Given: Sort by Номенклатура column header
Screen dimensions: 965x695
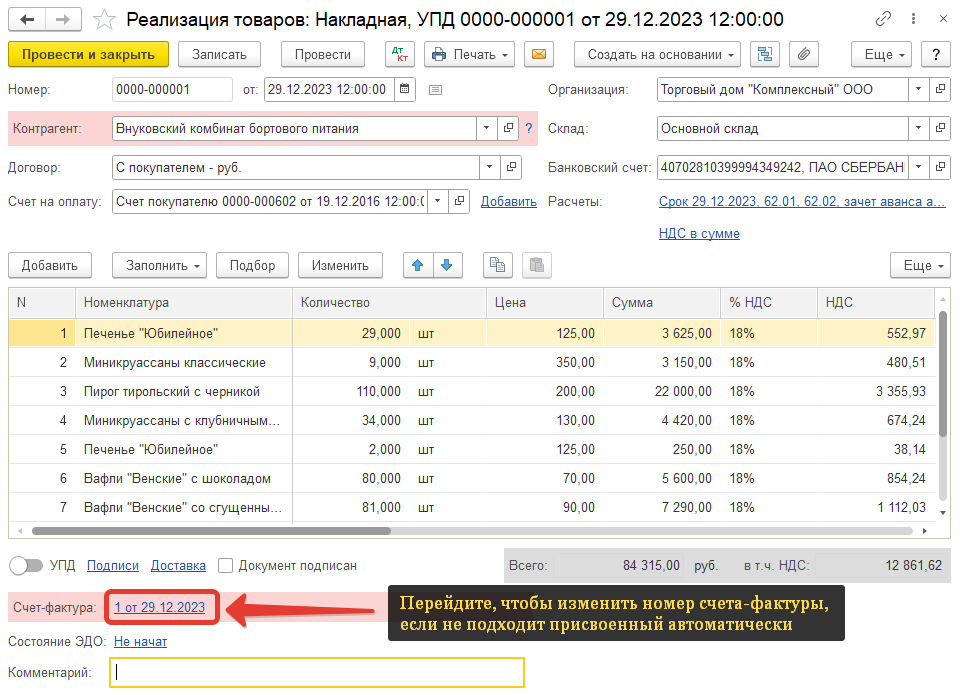Looking at the screenshot, I should click(184, 302).
